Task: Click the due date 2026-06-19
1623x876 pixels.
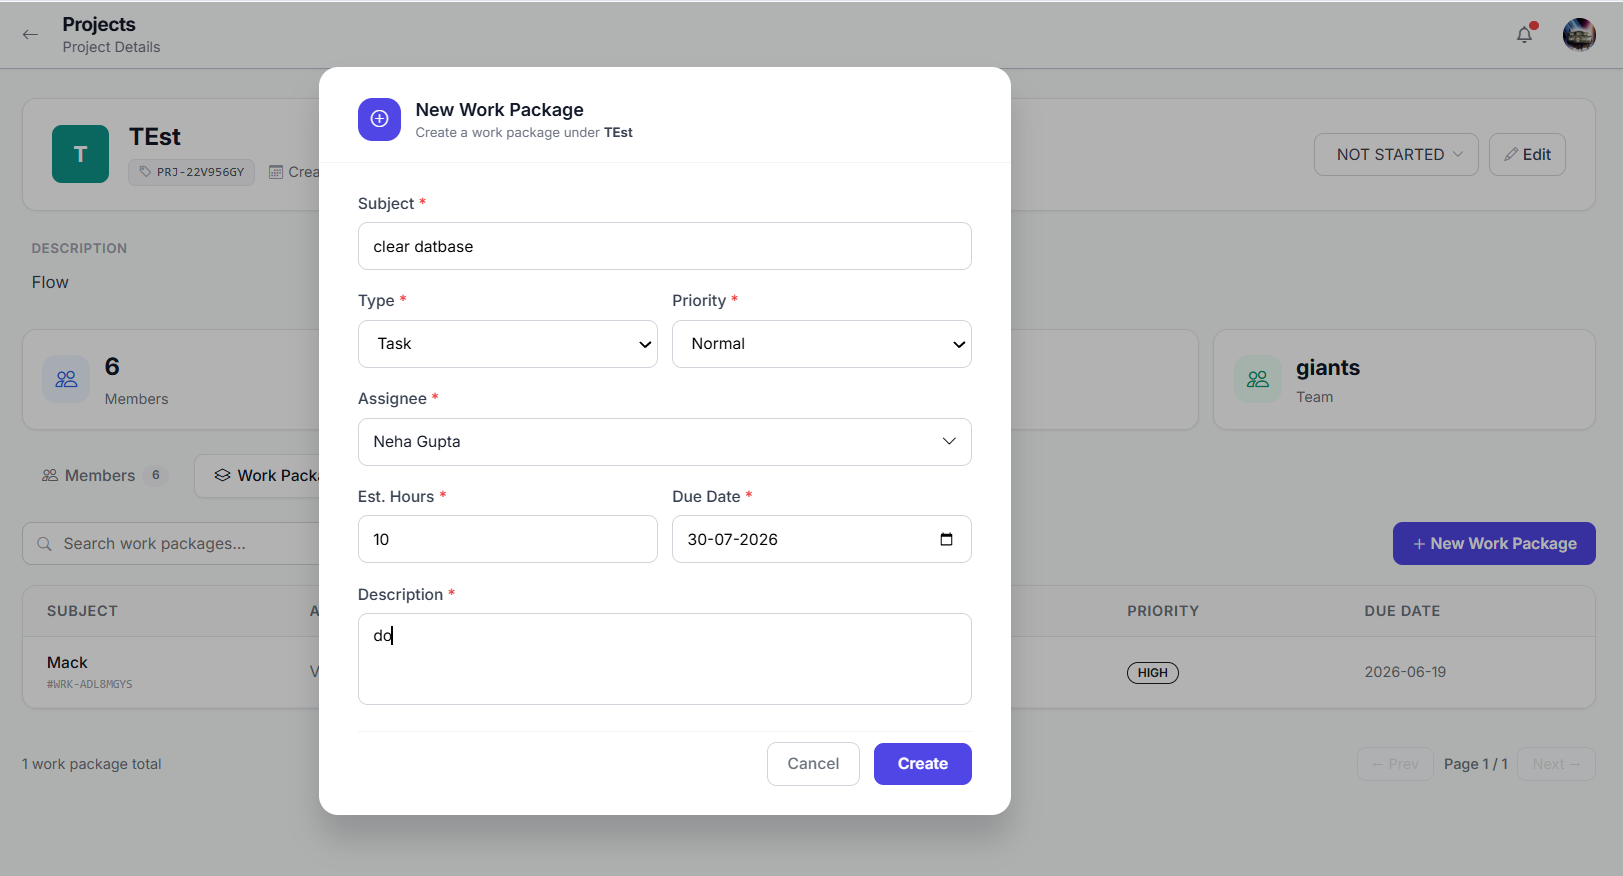Action: pos(1405,672)
